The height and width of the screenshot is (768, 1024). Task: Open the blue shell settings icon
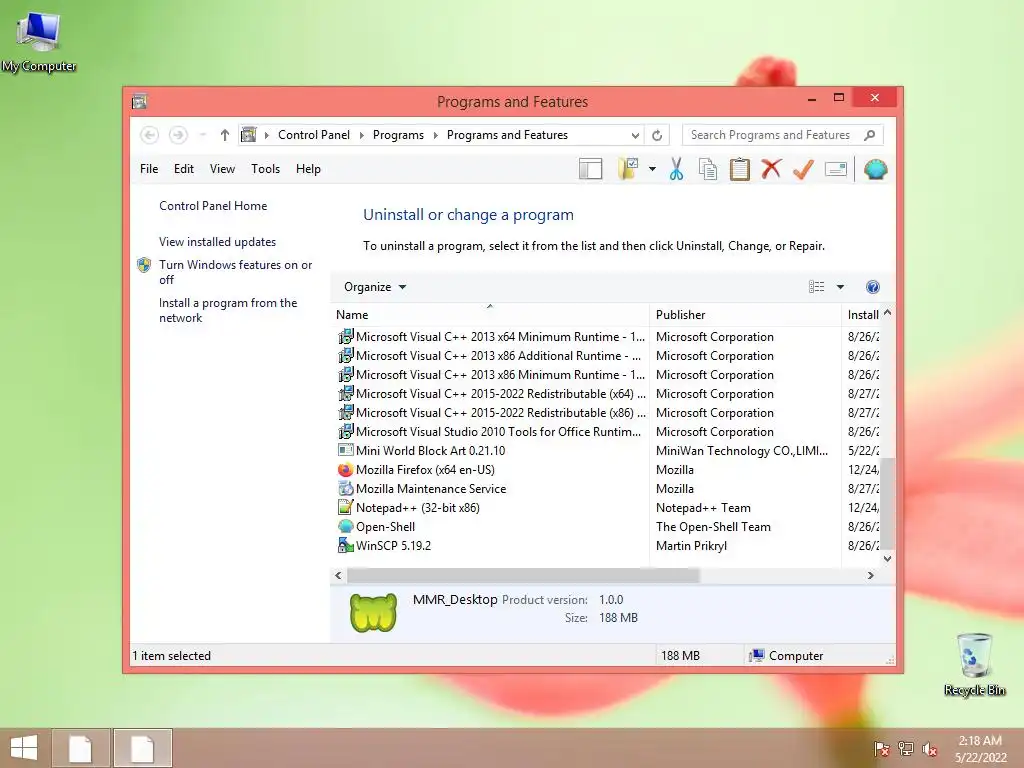(x=875, y=169)
